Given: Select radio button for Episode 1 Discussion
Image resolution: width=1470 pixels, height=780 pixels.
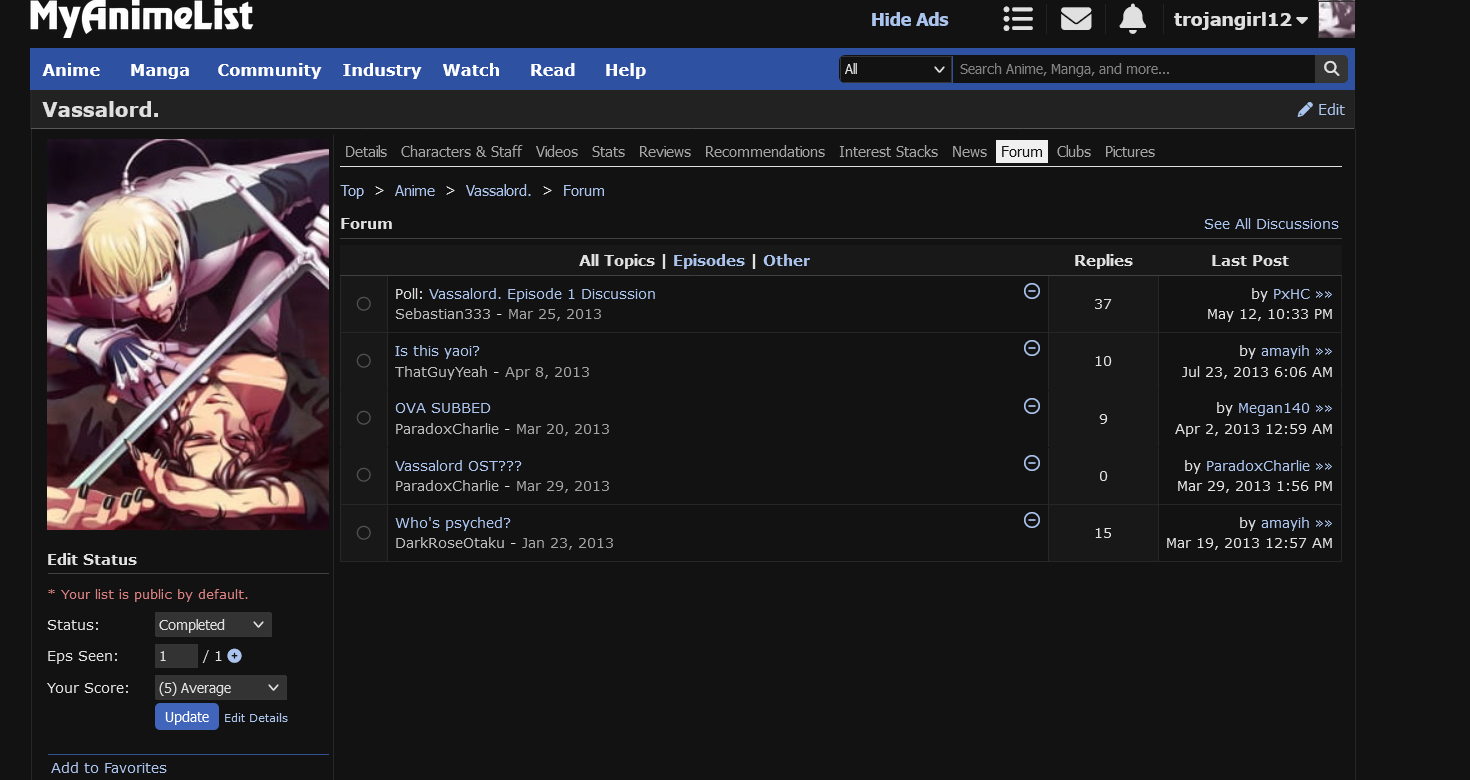Looking at the screenshot, I should (364, 304).
